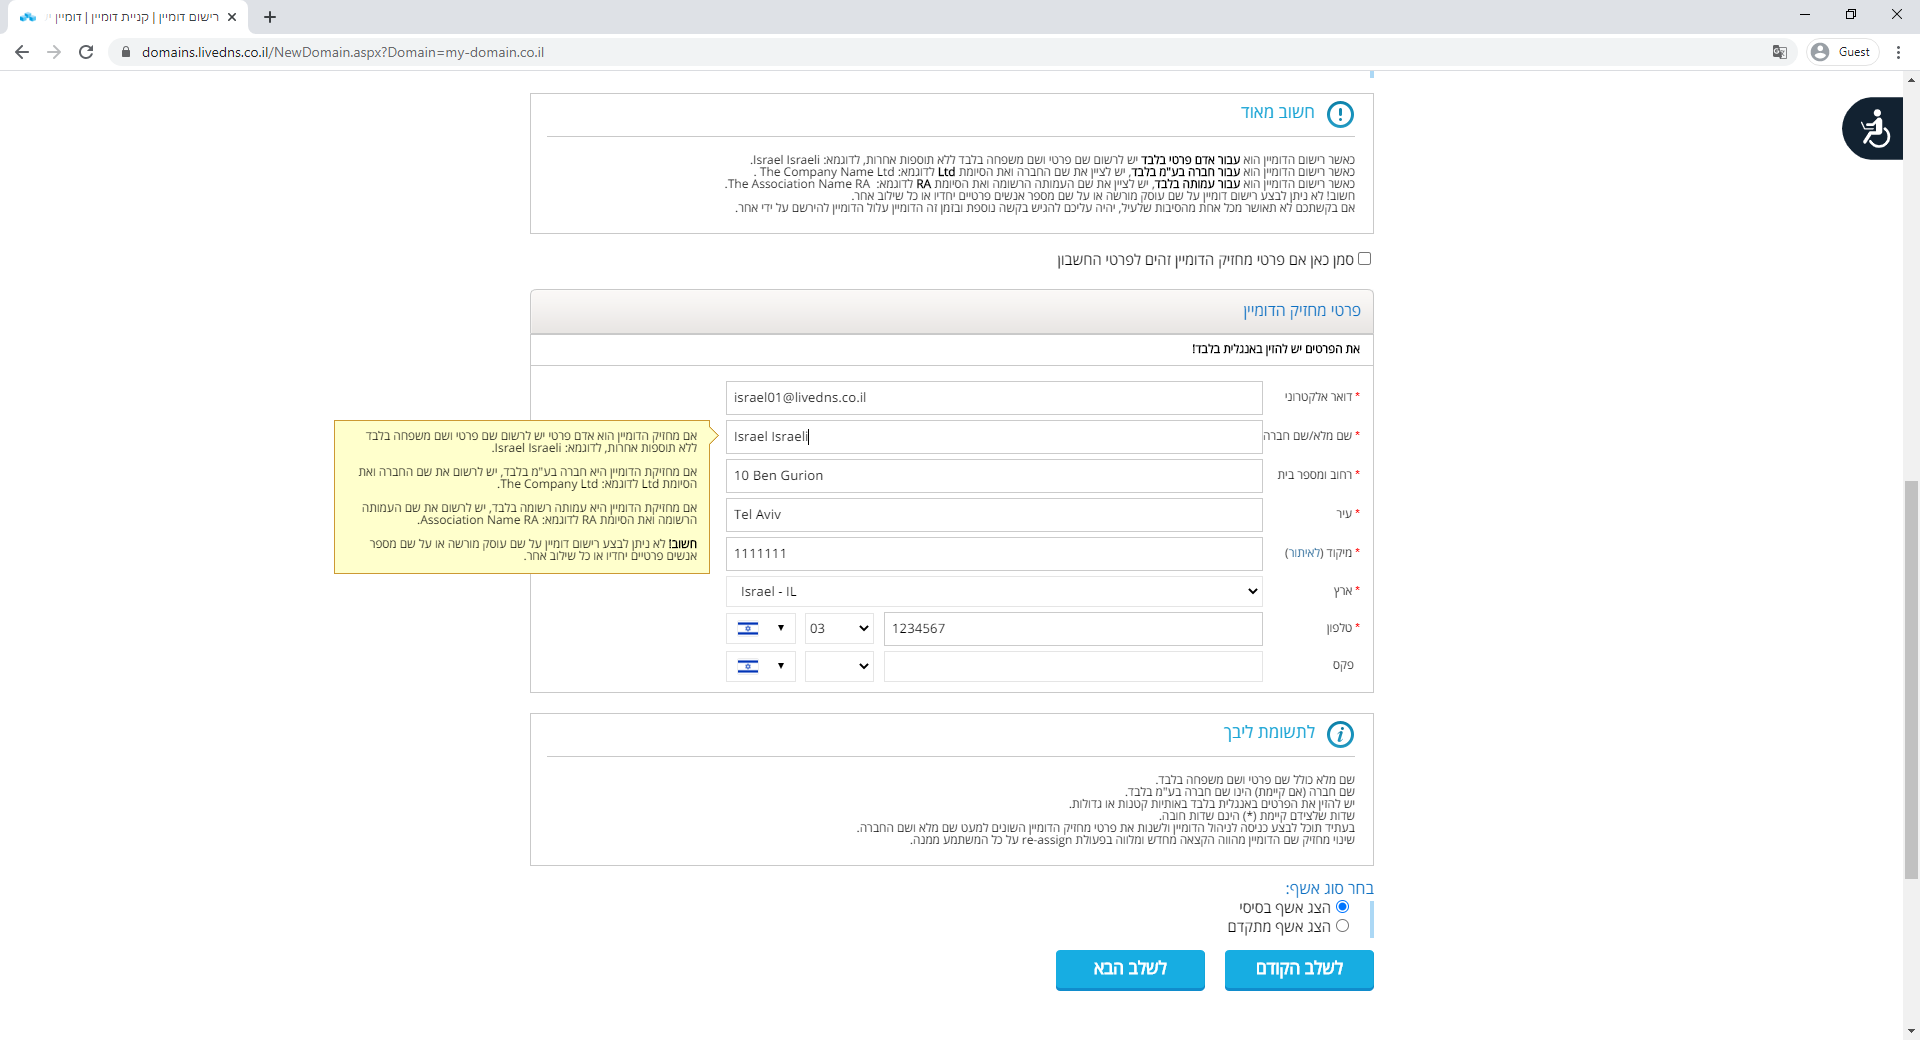
Task: Click the blue info icon above notes section
Action: (1340, 735)
